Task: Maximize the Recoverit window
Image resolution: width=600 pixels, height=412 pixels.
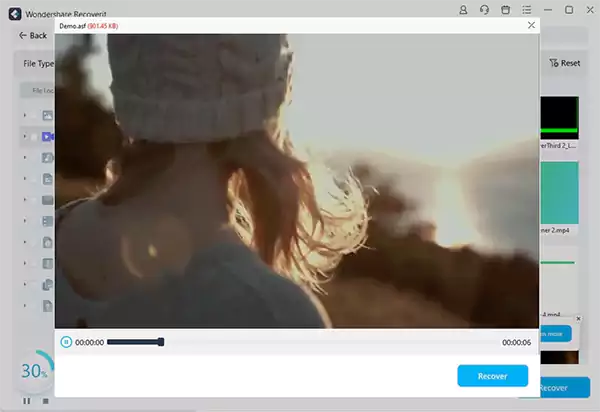Action: [569, 10]
